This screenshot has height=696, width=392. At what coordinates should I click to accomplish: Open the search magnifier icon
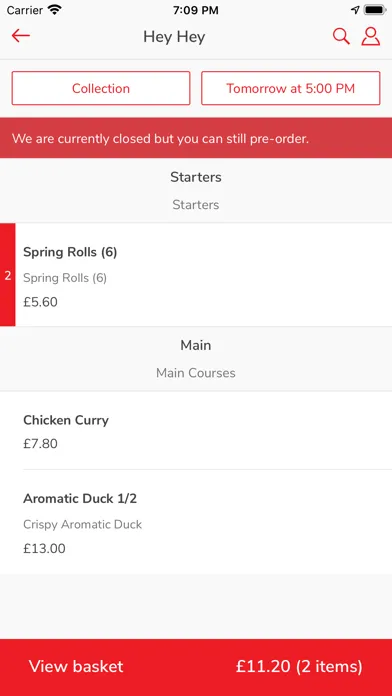341,36
